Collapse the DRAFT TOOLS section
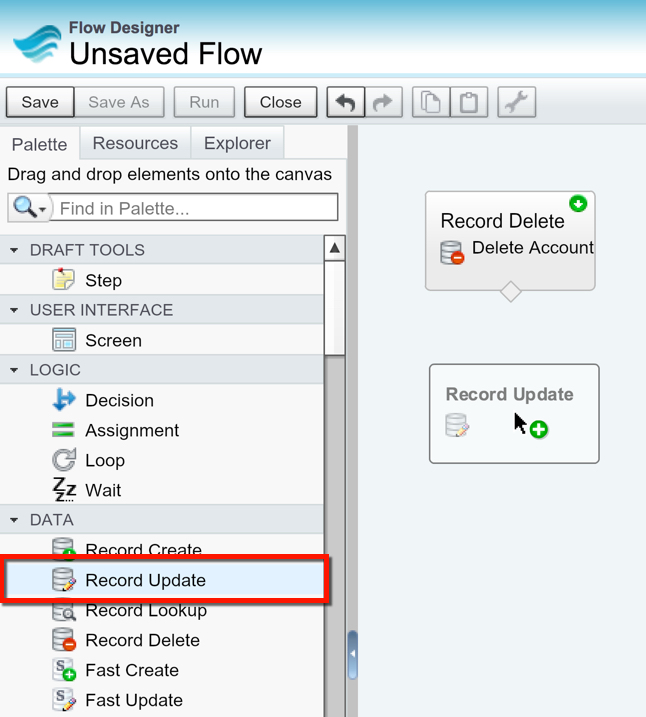 click(15, 250)
